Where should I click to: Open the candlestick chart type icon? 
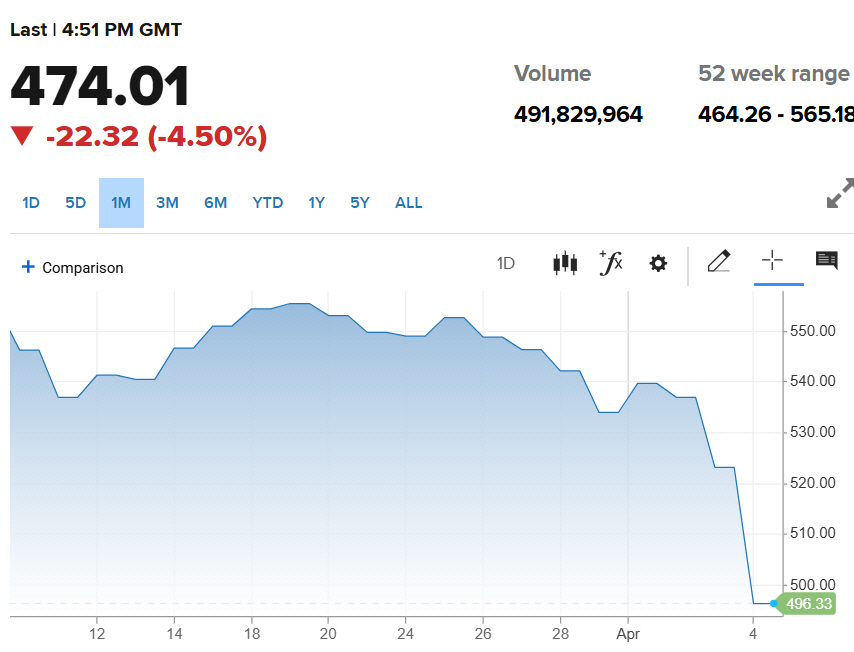pos(565,264)
